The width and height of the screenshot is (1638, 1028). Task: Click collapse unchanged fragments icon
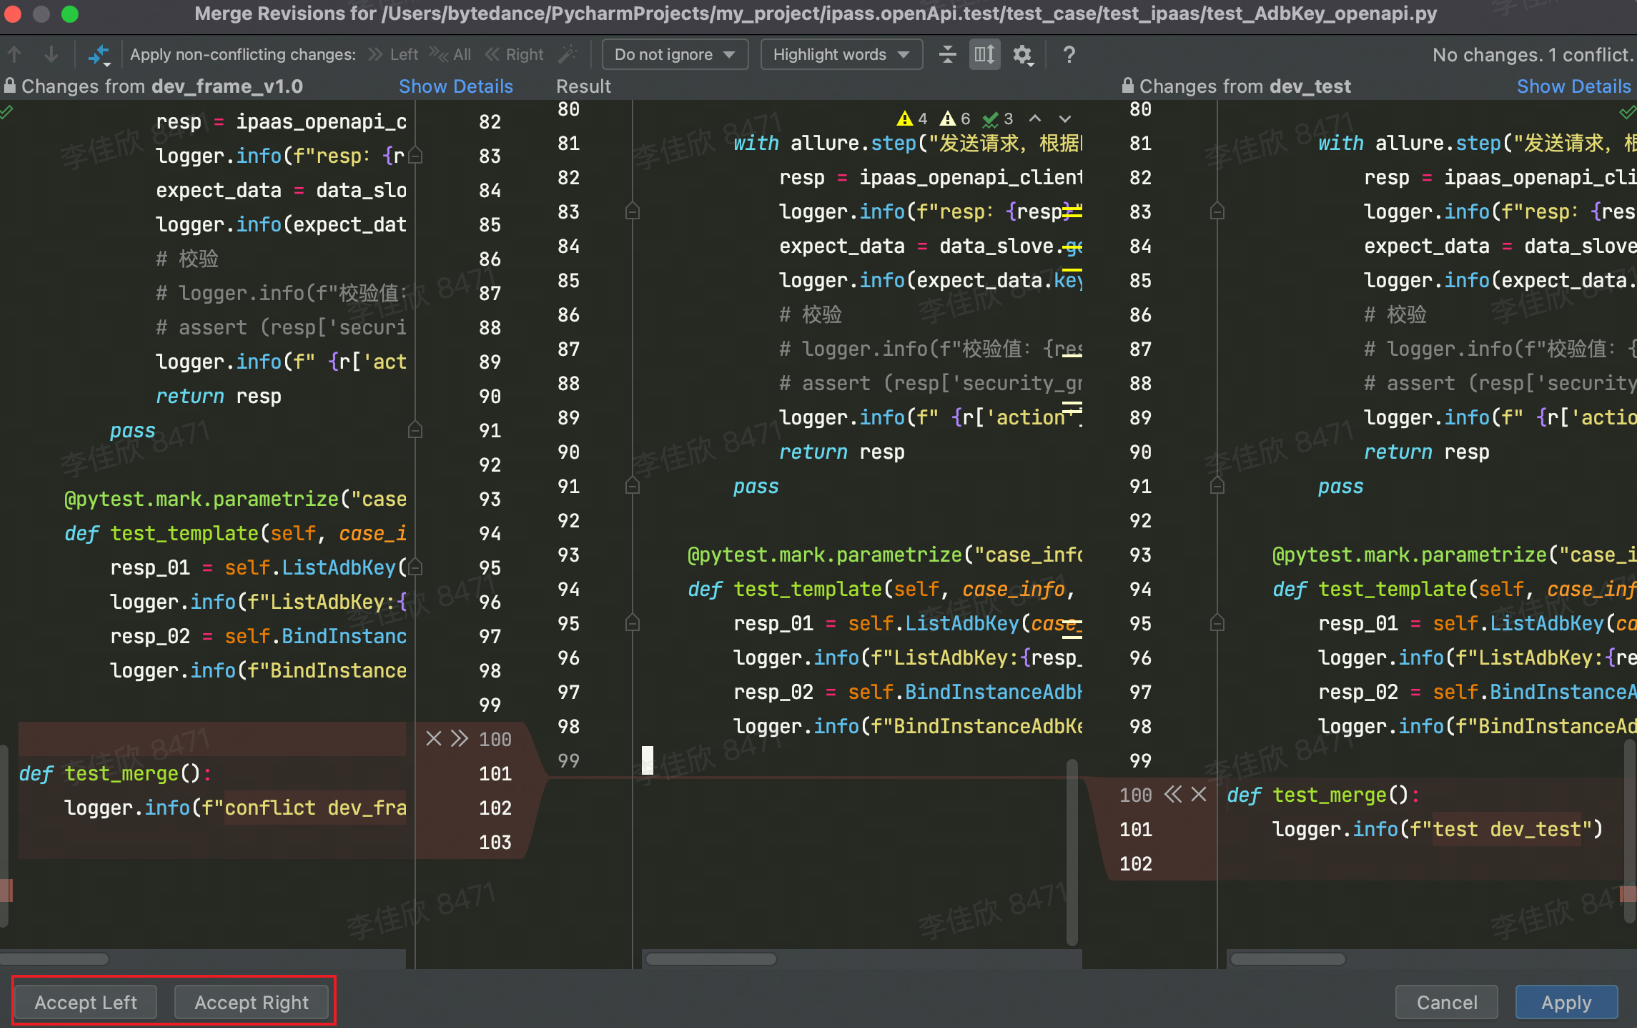[948, 54]
